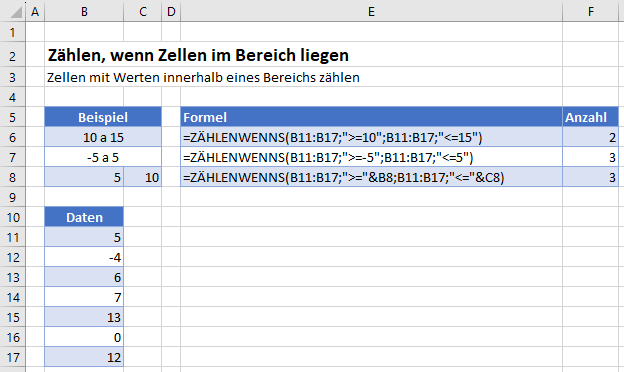Select formula referencing &B8 and &C8
This screenshot has width=624, height=372.
(371, 177)
